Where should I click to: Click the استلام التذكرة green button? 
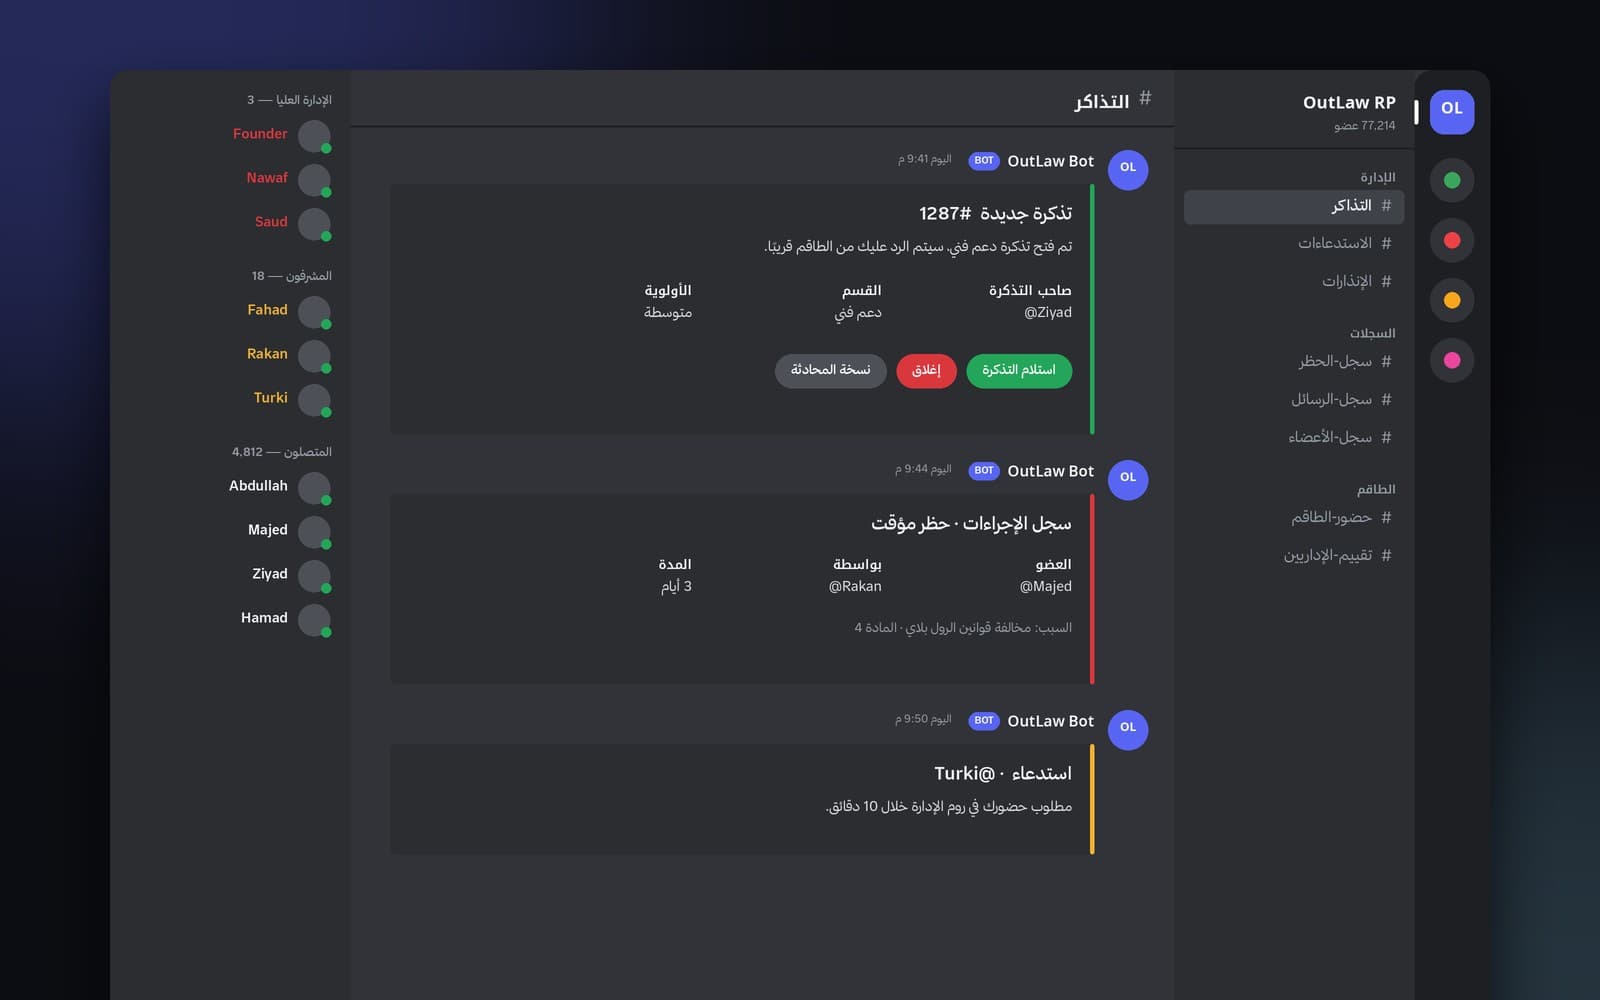point(1018,370)
